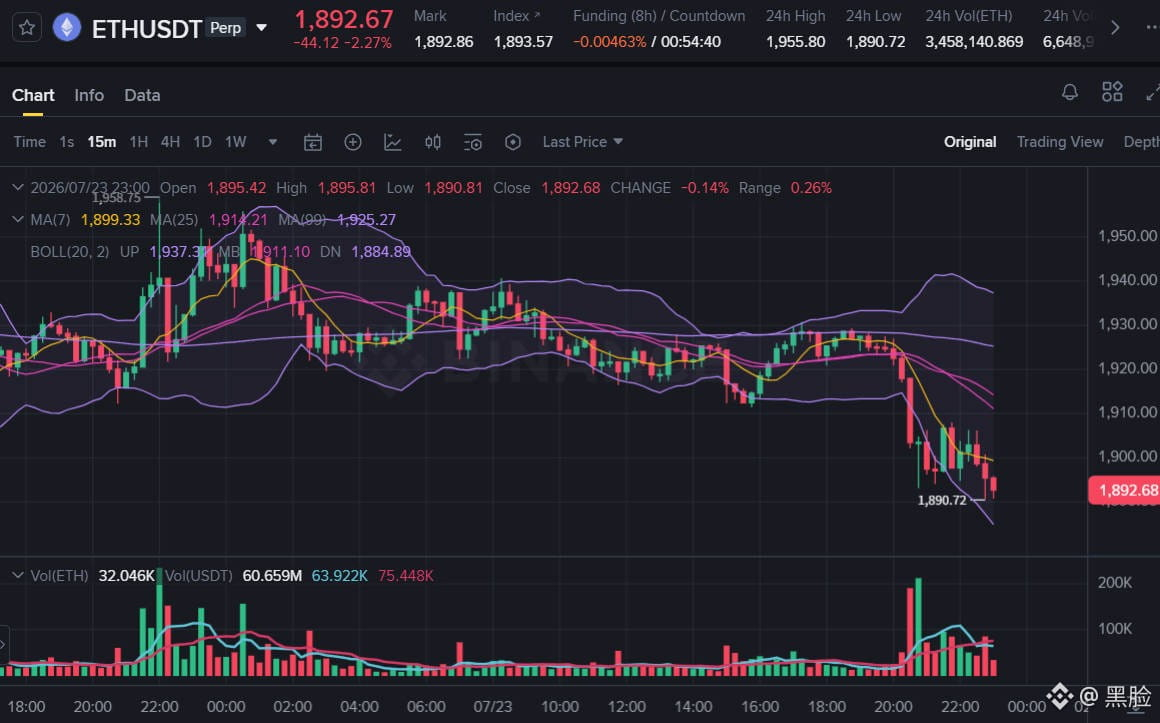
Task: Click the MA(7) indicator label
Action: click(x=50, y=220)
